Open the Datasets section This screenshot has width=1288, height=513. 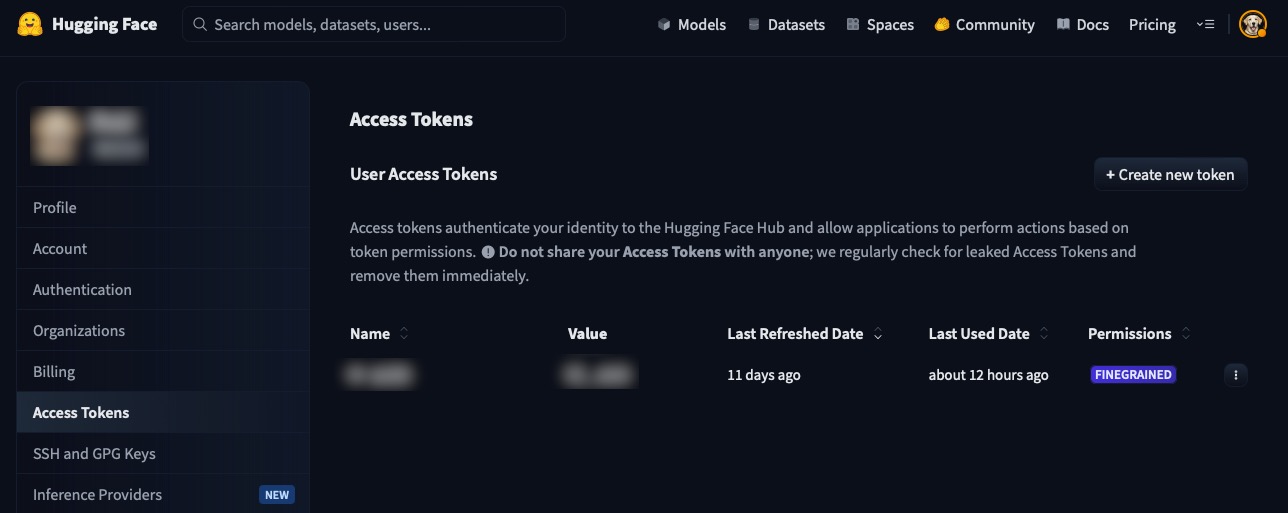click(786, 24)
